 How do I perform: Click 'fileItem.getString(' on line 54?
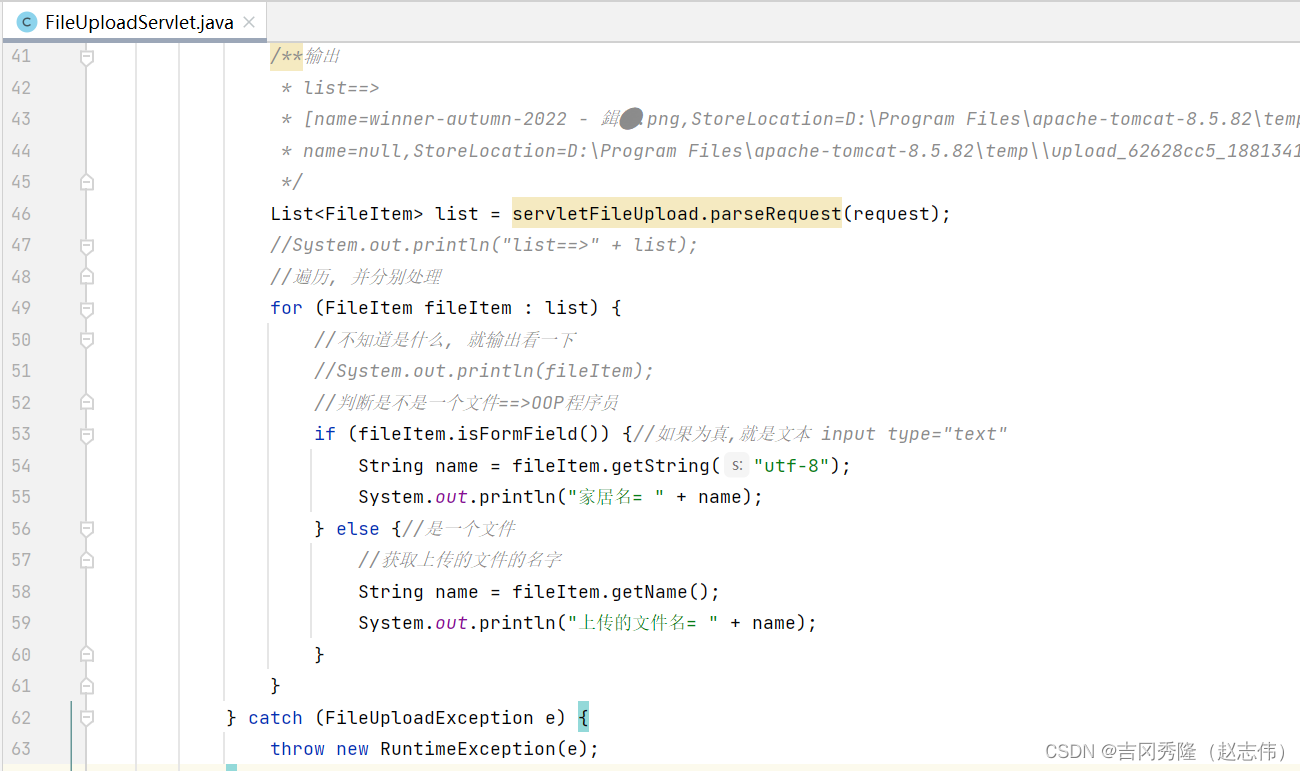(617, 465)
